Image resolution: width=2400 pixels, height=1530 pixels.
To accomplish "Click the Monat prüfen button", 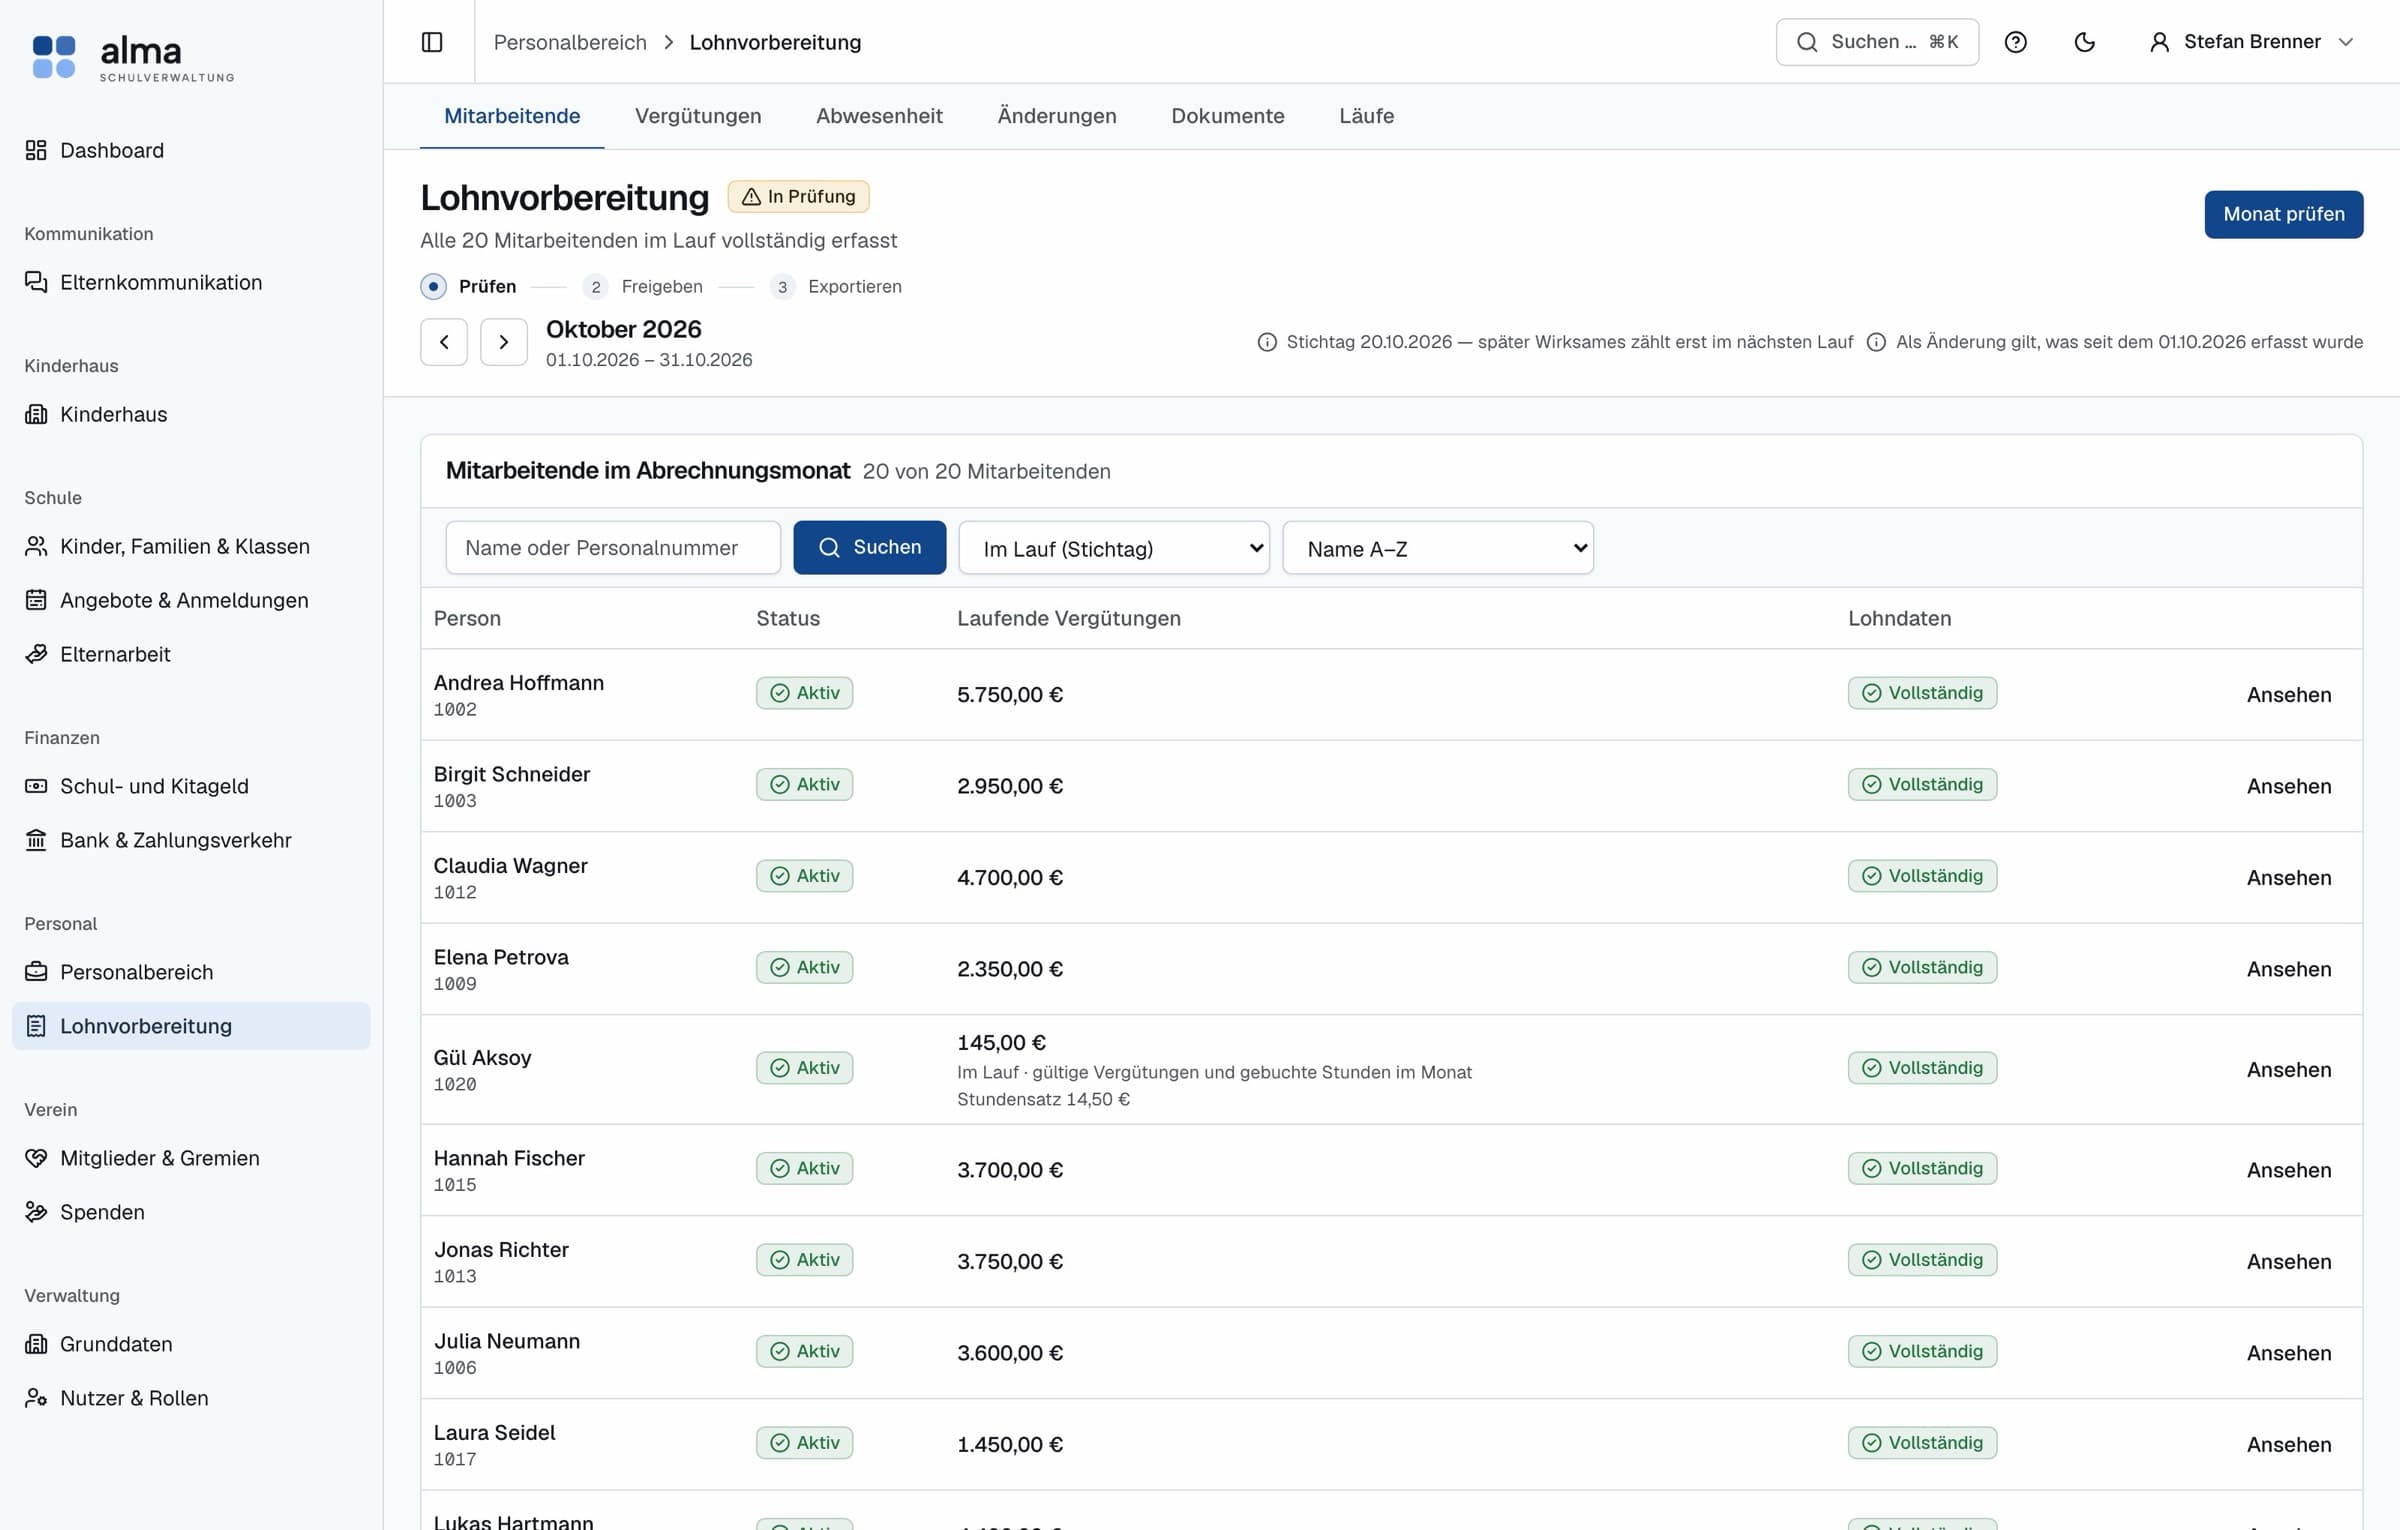I will [2284, 214].
